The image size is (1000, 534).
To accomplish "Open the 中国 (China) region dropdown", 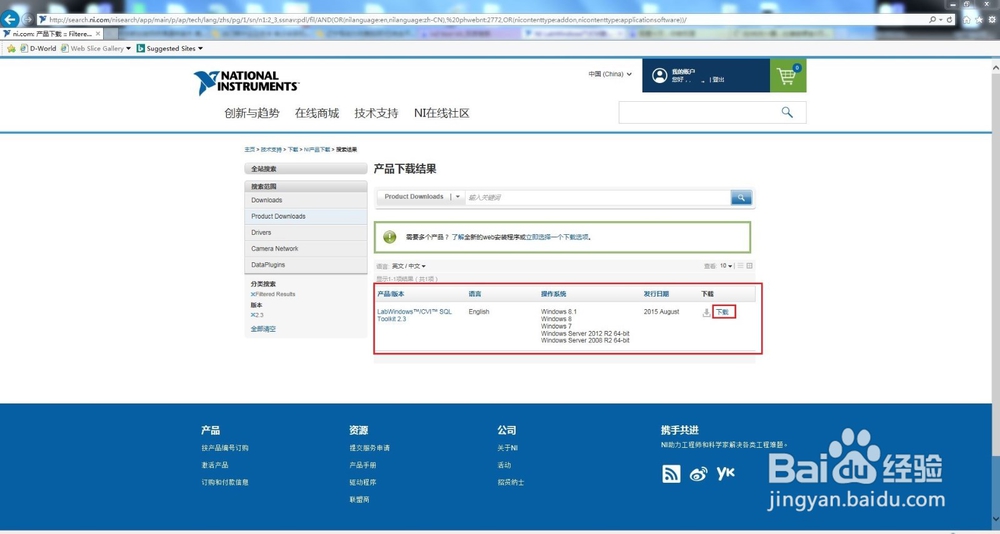I will click(x=610, y=74).
